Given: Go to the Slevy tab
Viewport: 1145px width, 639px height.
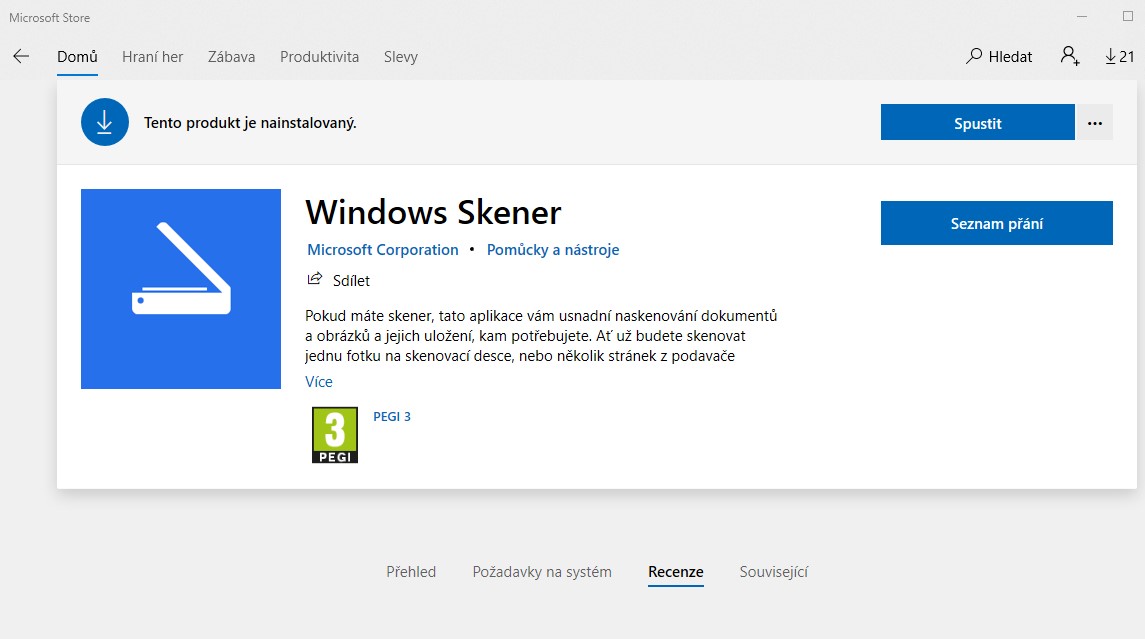Looking at the screenshot, I should (401, 57).
